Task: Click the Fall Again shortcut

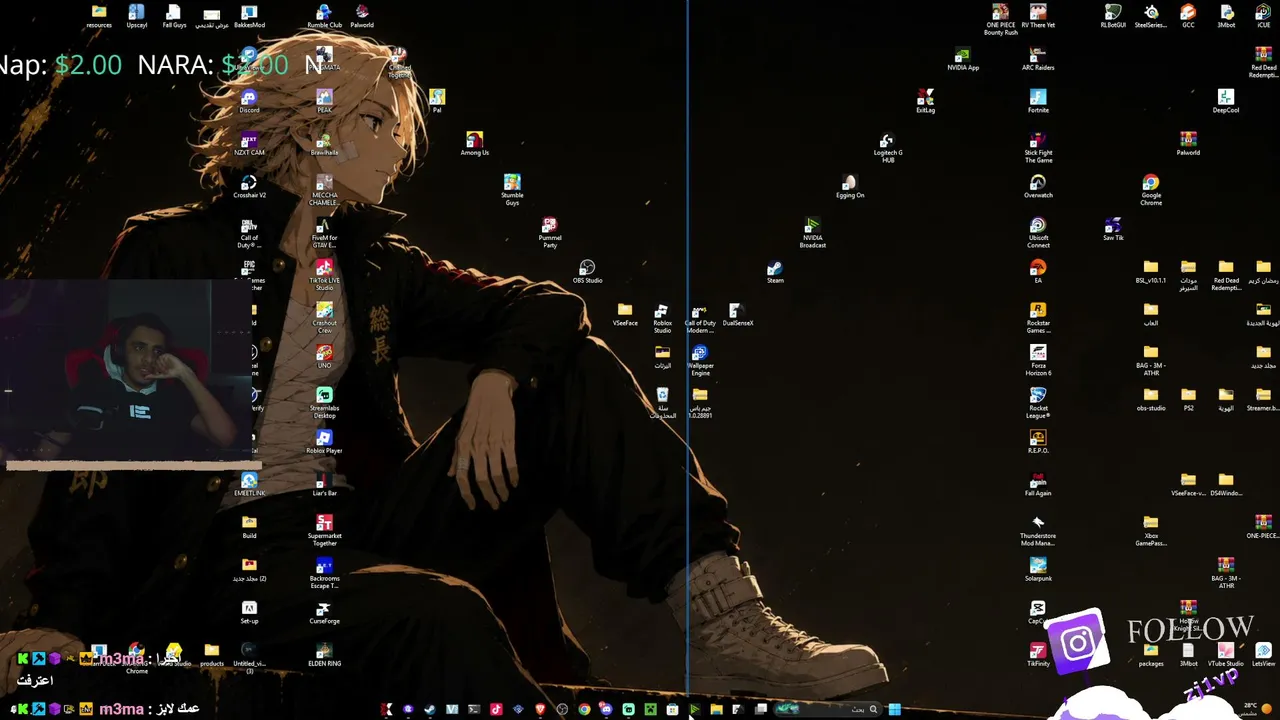Action: click(x=1038, y=484)
